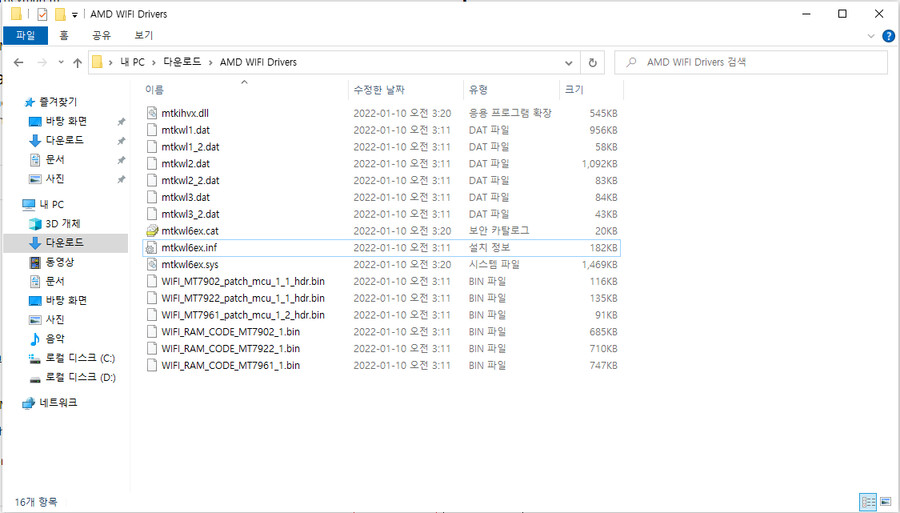
Task: Select the mtkwl1.dat file icon
Action: 152,130
